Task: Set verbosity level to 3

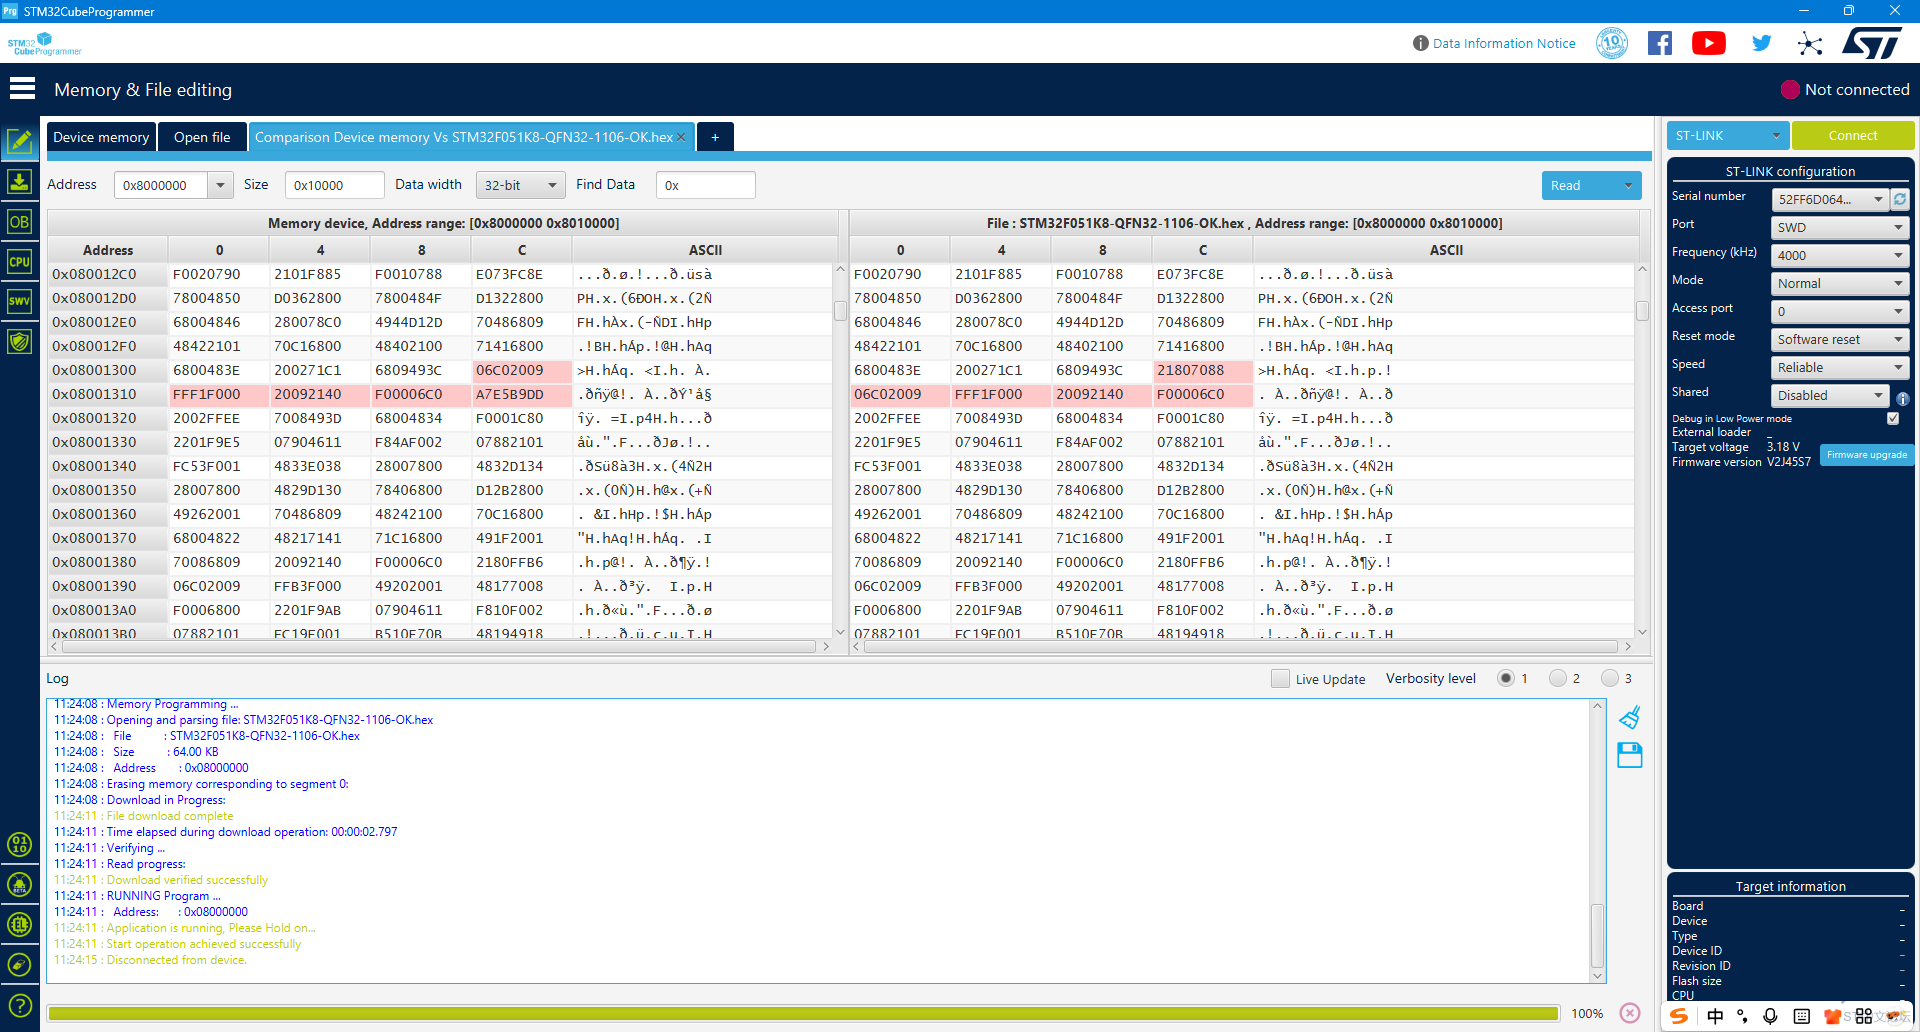Action: click(x=1610, y=678)
